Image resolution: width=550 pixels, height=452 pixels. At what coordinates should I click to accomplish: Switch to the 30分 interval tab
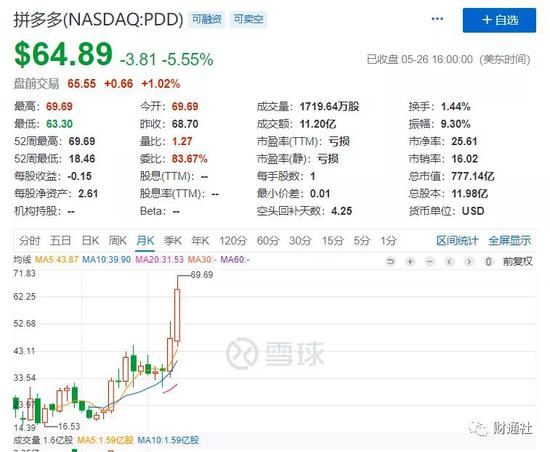click(300, 241)
